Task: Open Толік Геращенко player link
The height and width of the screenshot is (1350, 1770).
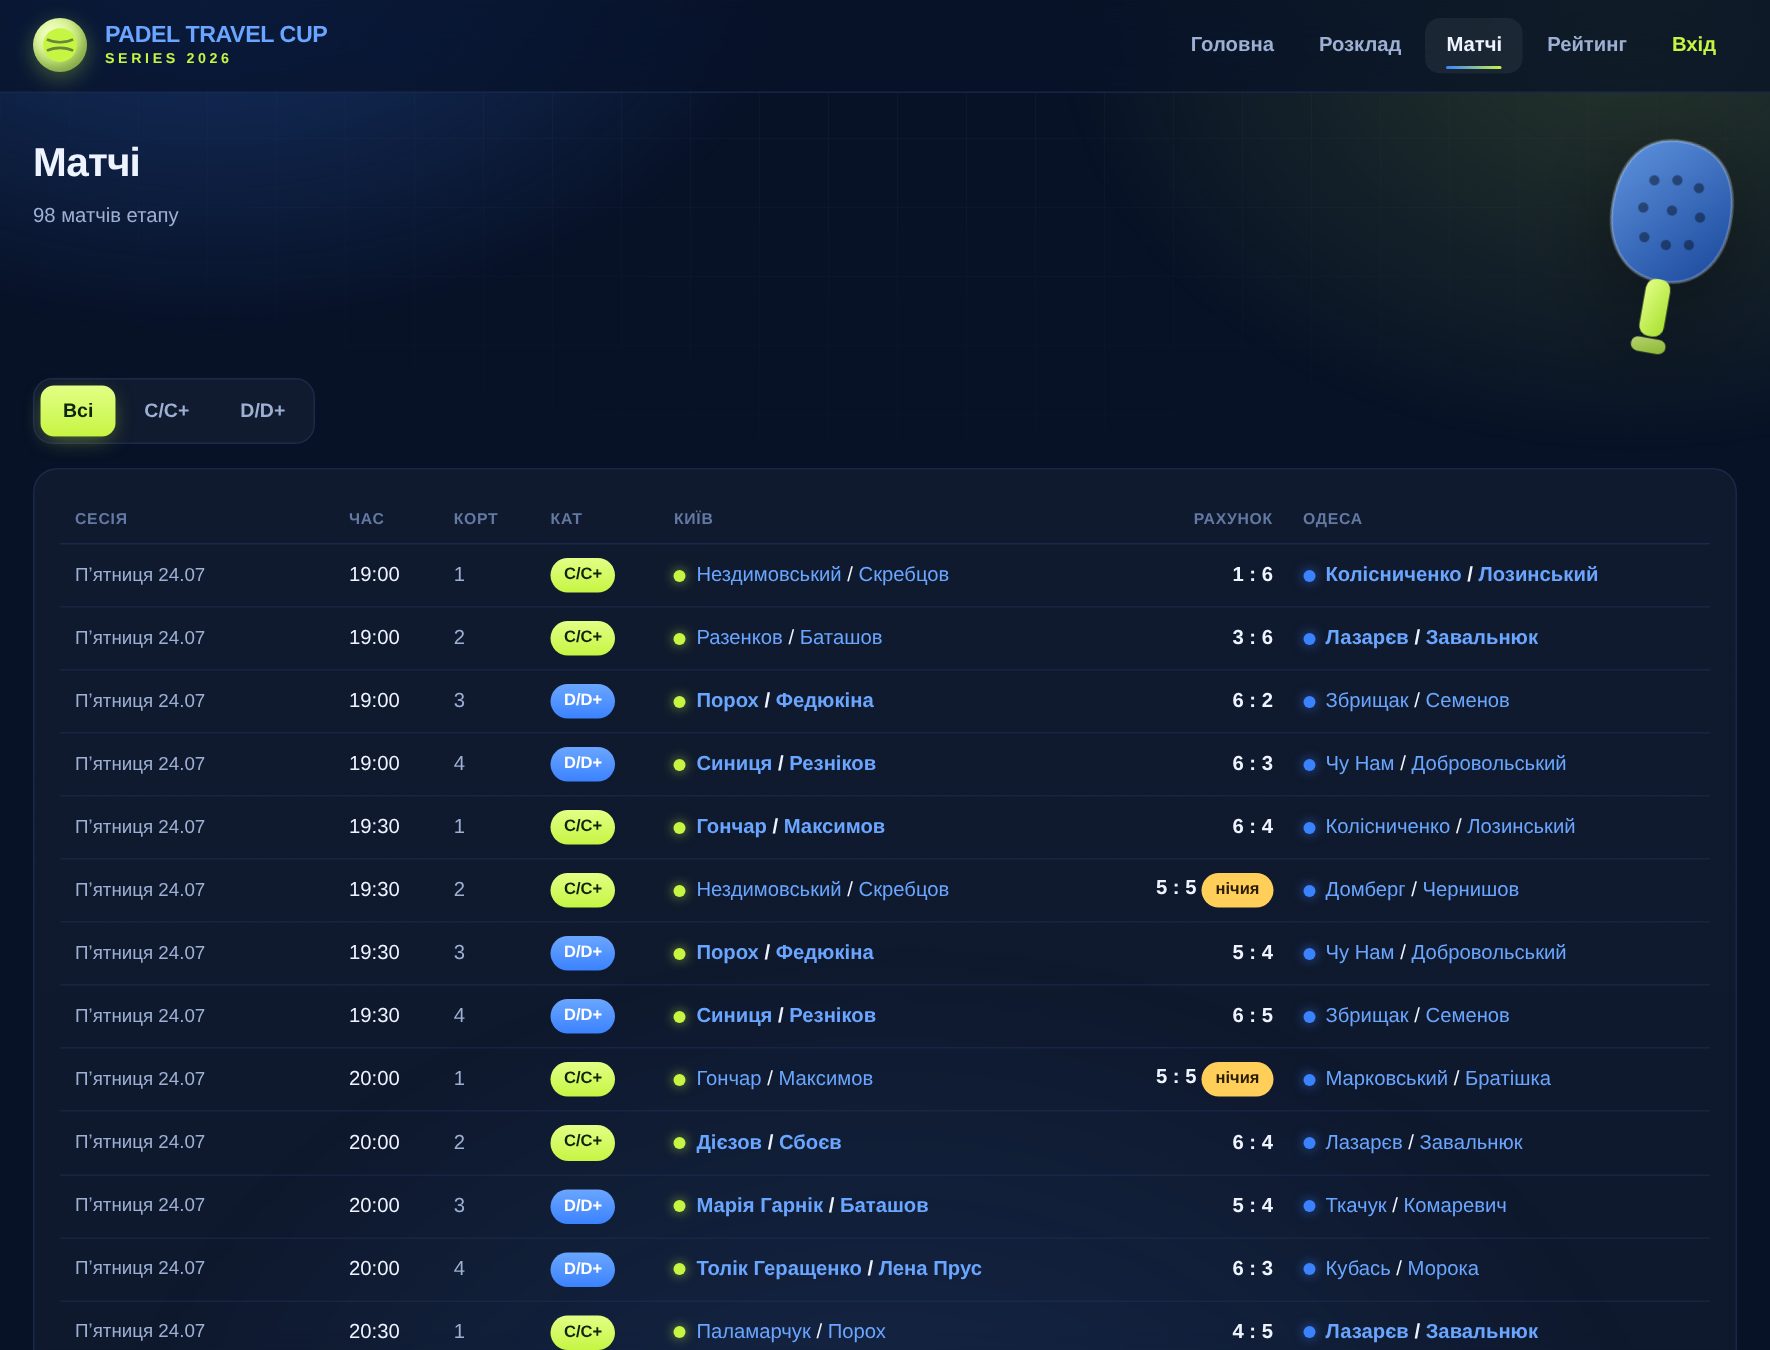Action: pyautogui.click(x=779, y=1269)
